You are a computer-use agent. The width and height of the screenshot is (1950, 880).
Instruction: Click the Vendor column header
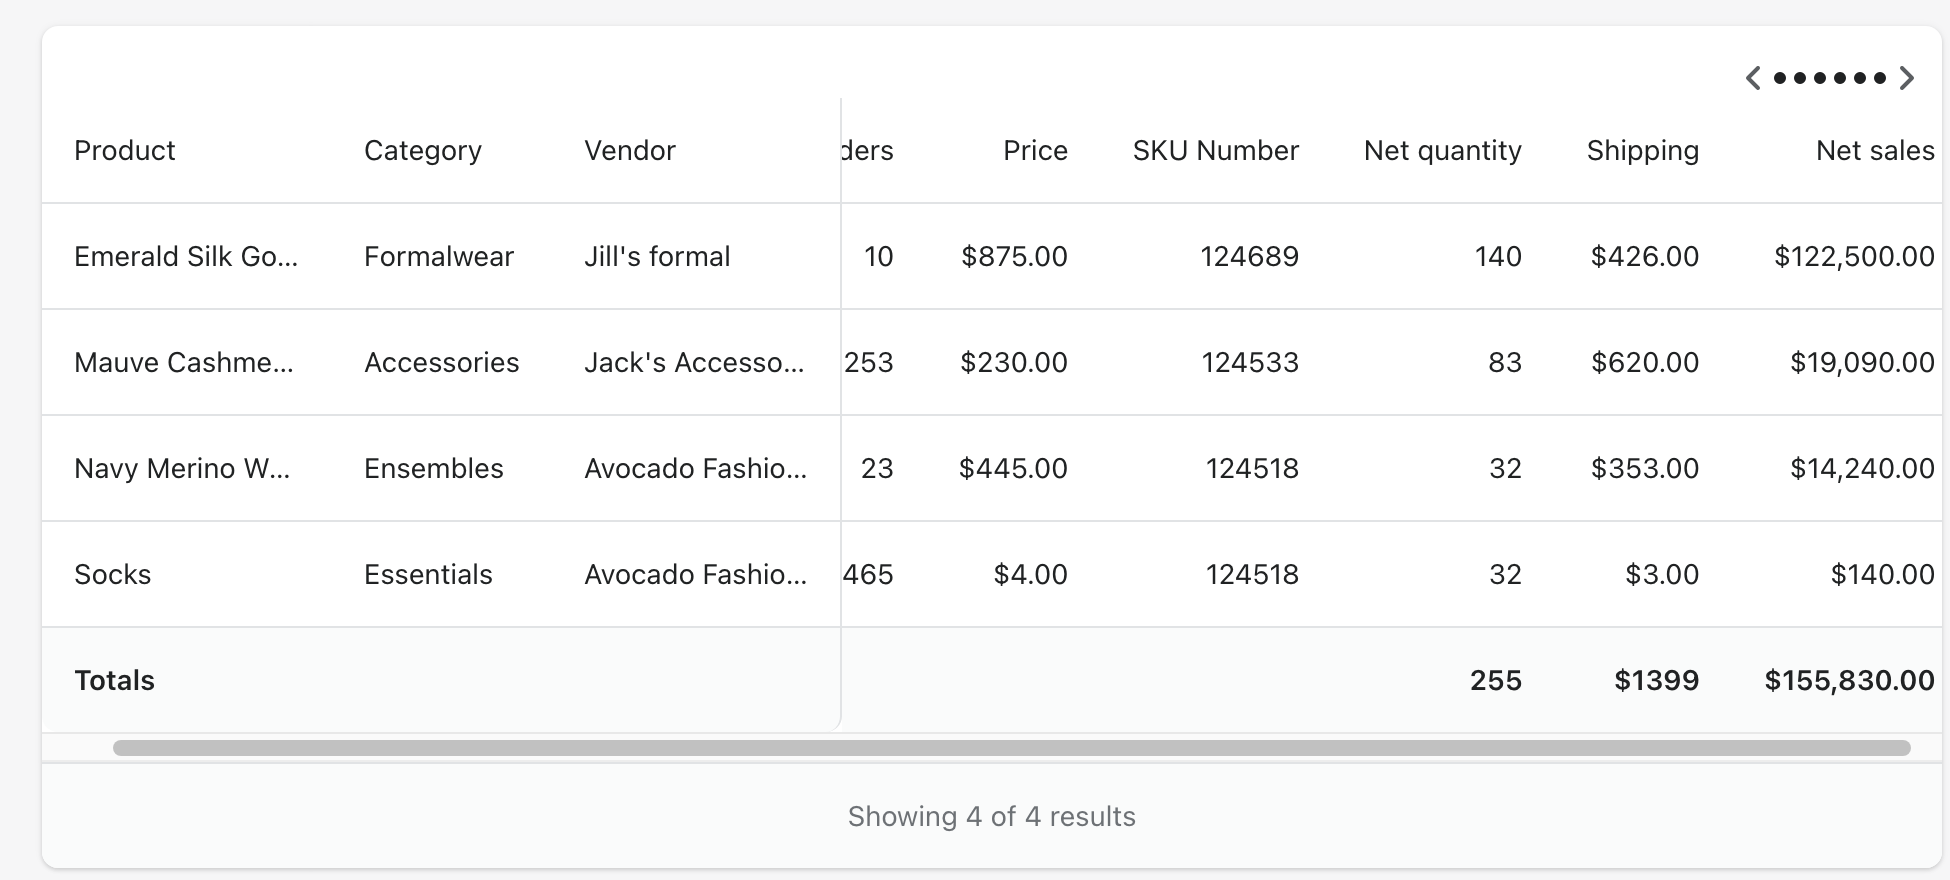(630, 151)
